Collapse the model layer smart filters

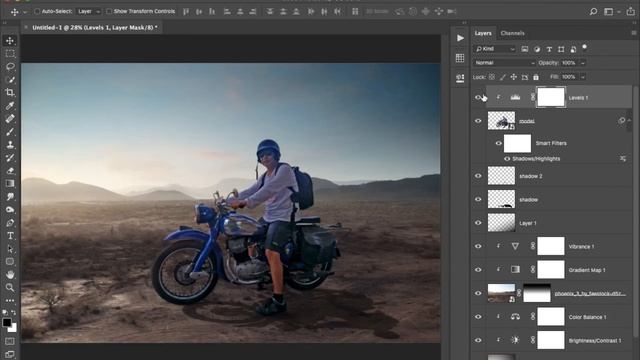click(x=629, y=120)
